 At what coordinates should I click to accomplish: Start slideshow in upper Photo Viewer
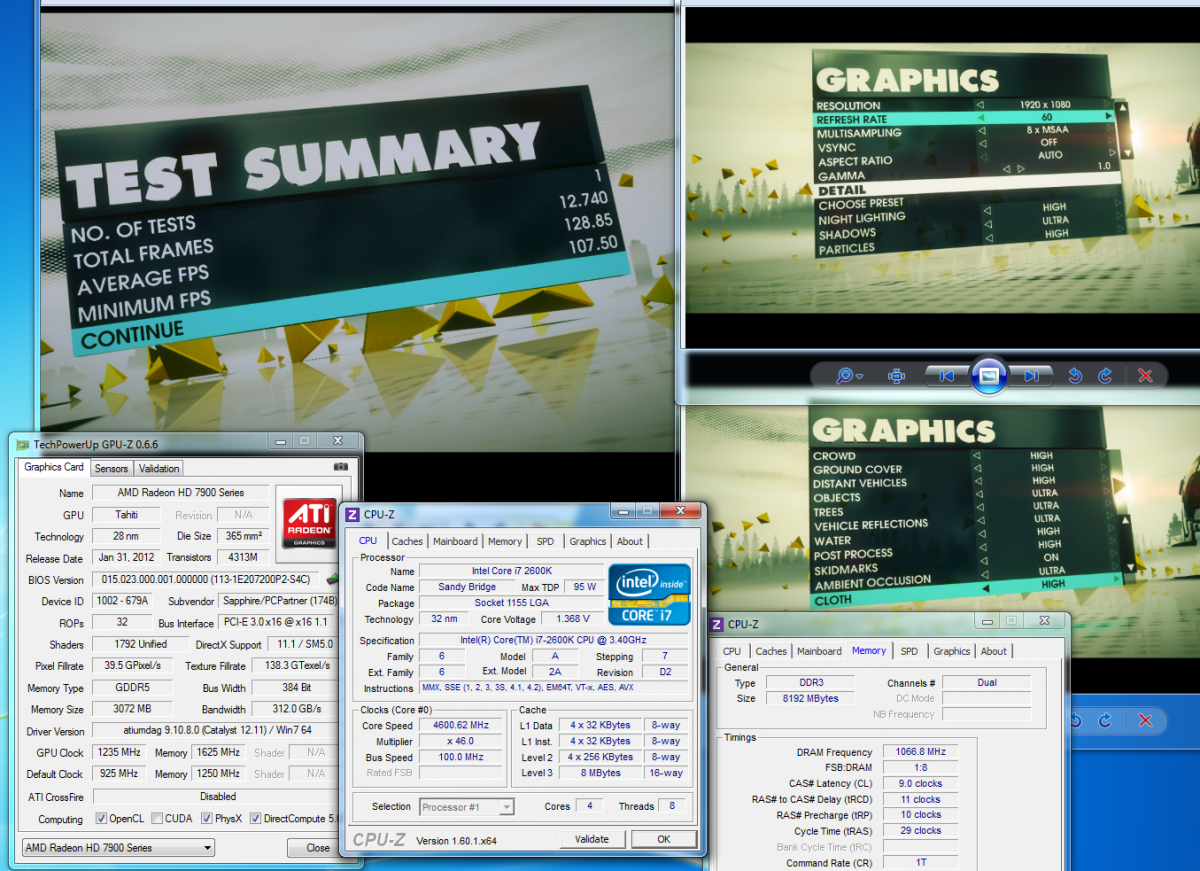(988, 376)
